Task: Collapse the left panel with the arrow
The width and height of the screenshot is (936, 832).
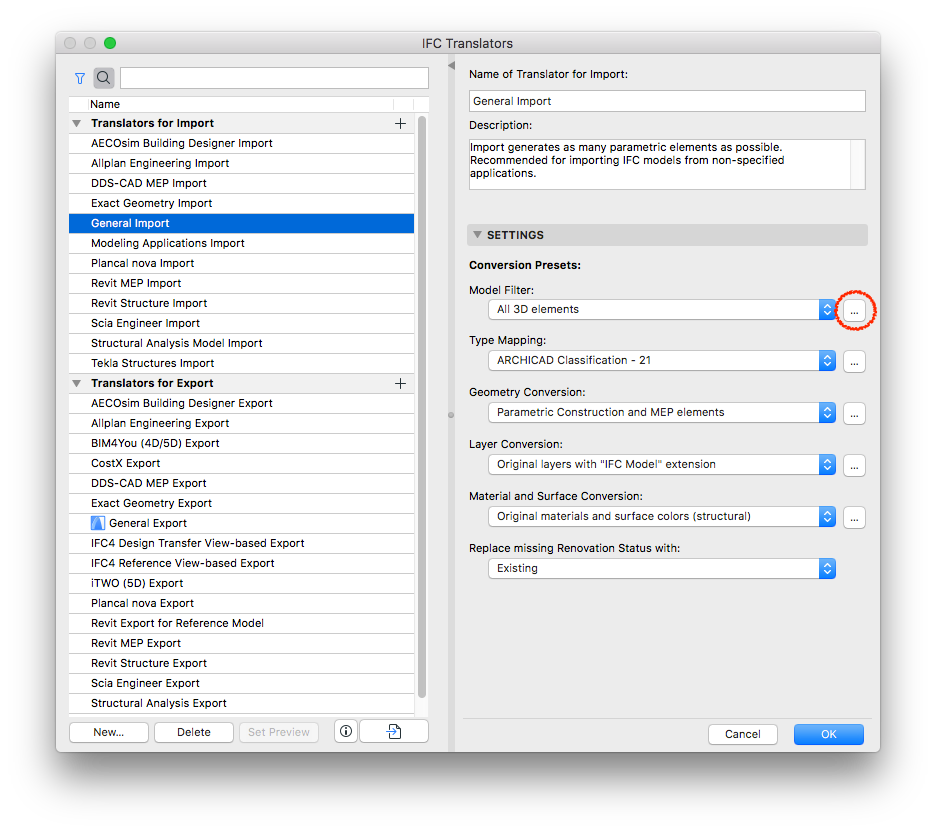Action: (x=451, y=65)
